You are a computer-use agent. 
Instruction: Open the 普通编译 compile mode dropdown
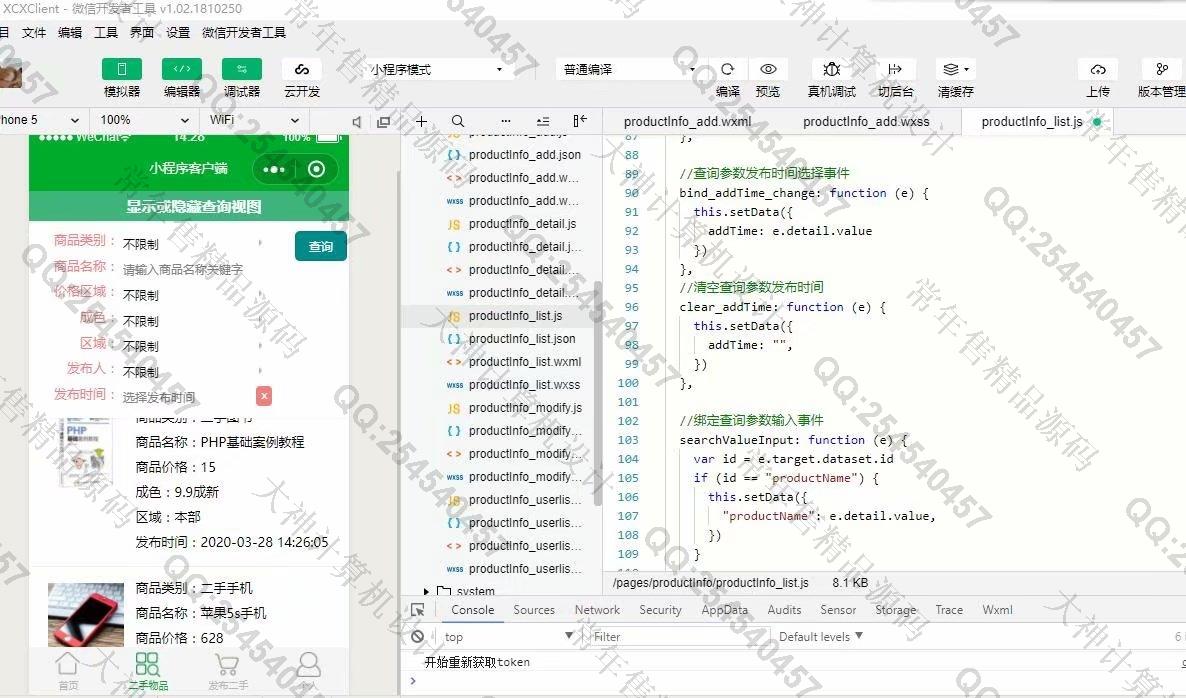click(x=628, y=70)
